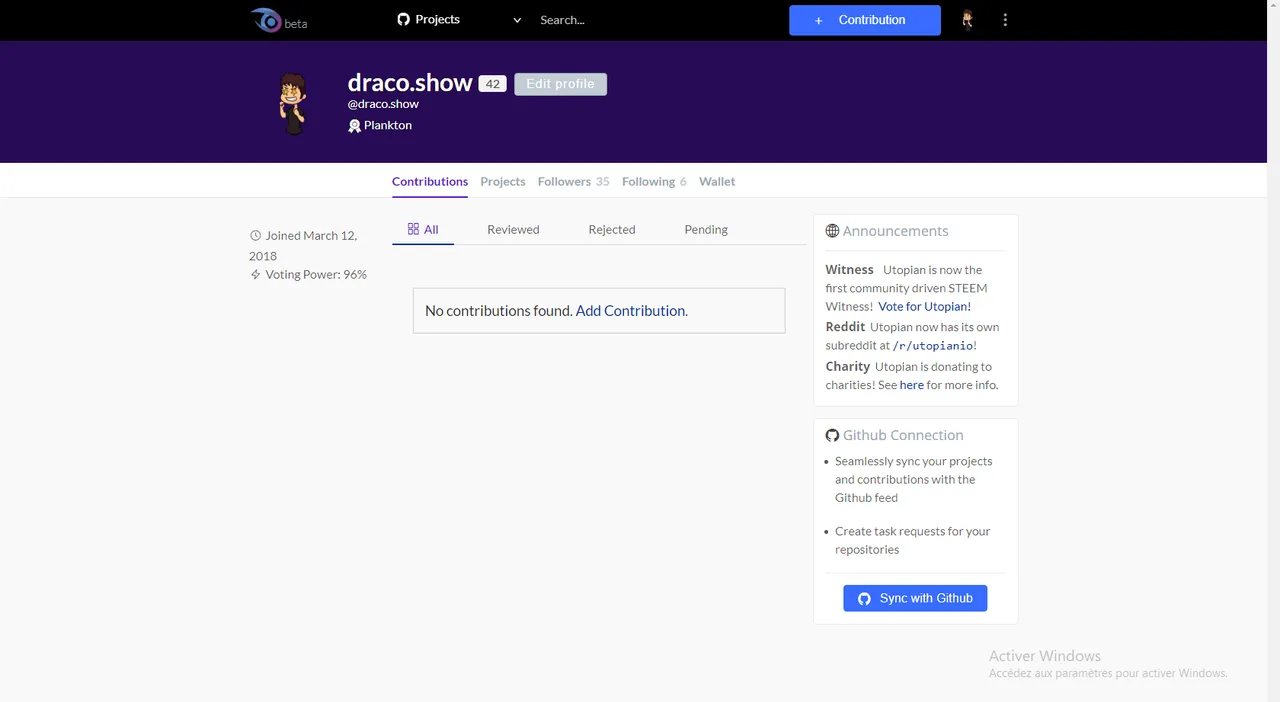Click the lightning Voting Power icon
The image size is (1280, 702).
point(255,274)
